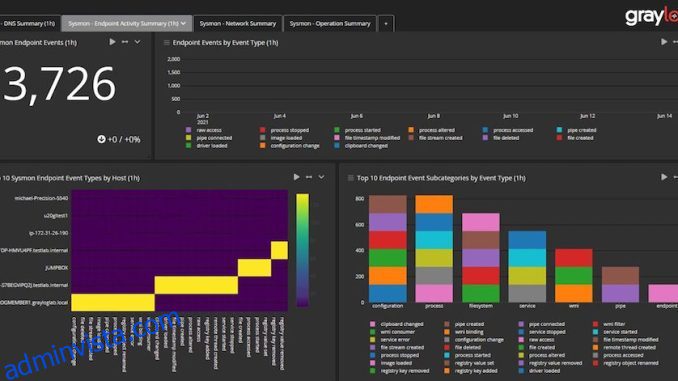Open the Sysmon - Operation Summary tab

[x=330, y=24]
